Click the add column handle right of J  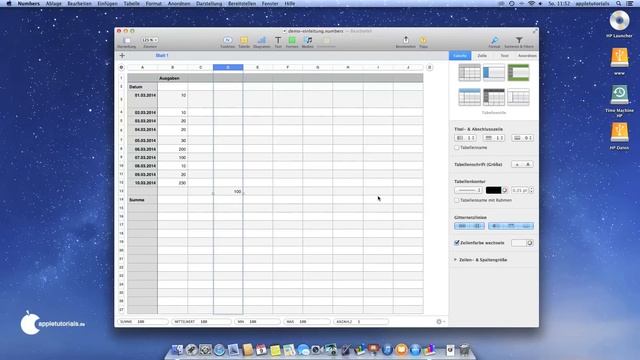(x=429, y=67)
